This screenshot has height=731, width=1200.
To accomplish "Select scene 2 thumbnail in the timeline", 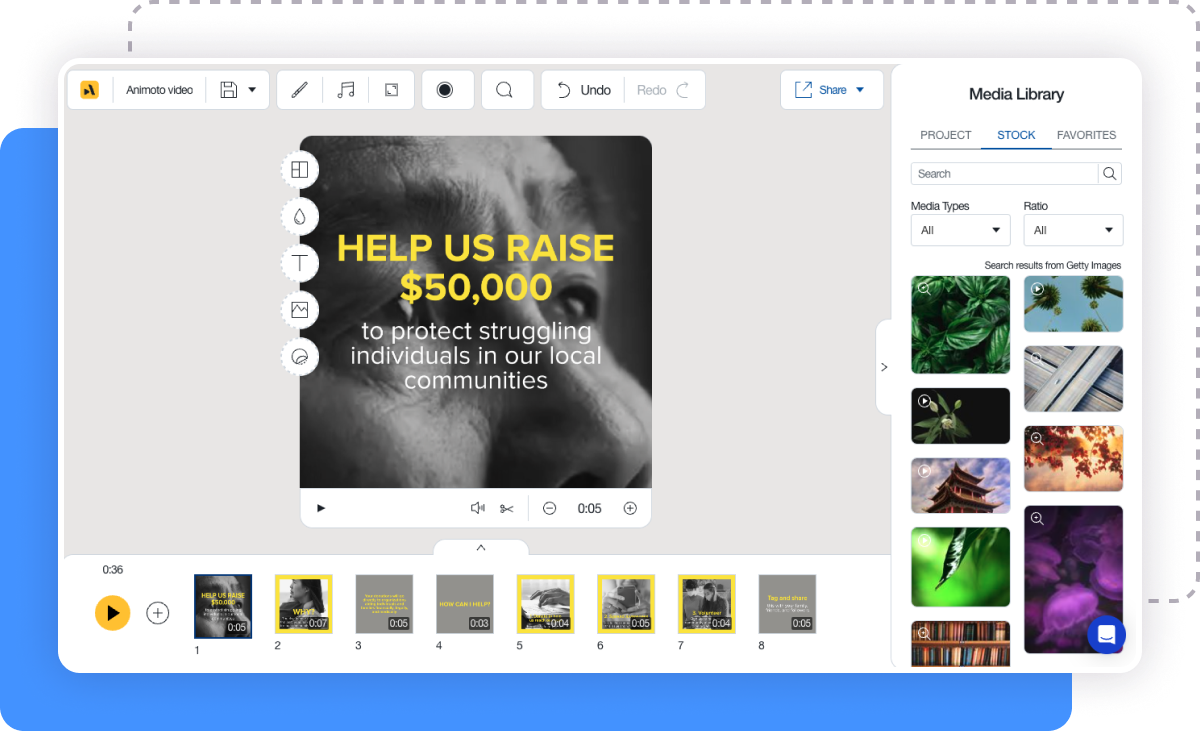I will pos(303,604).
